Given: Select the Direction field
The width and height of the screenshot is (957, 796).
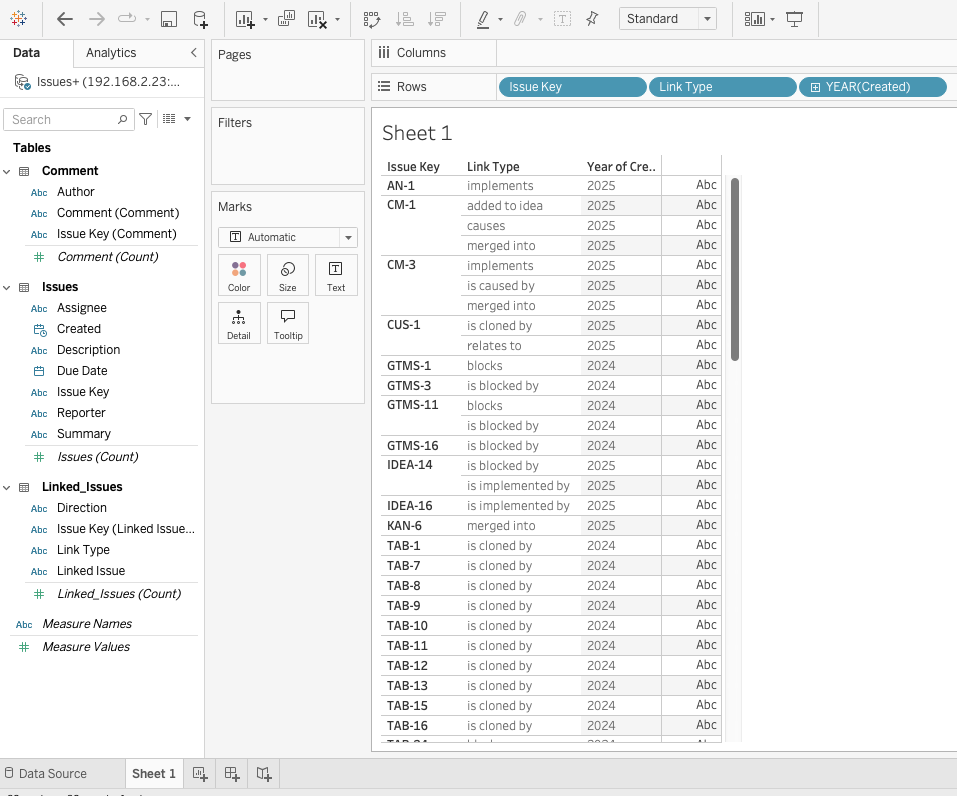Looking at the screenshot, I should (82, 508).
